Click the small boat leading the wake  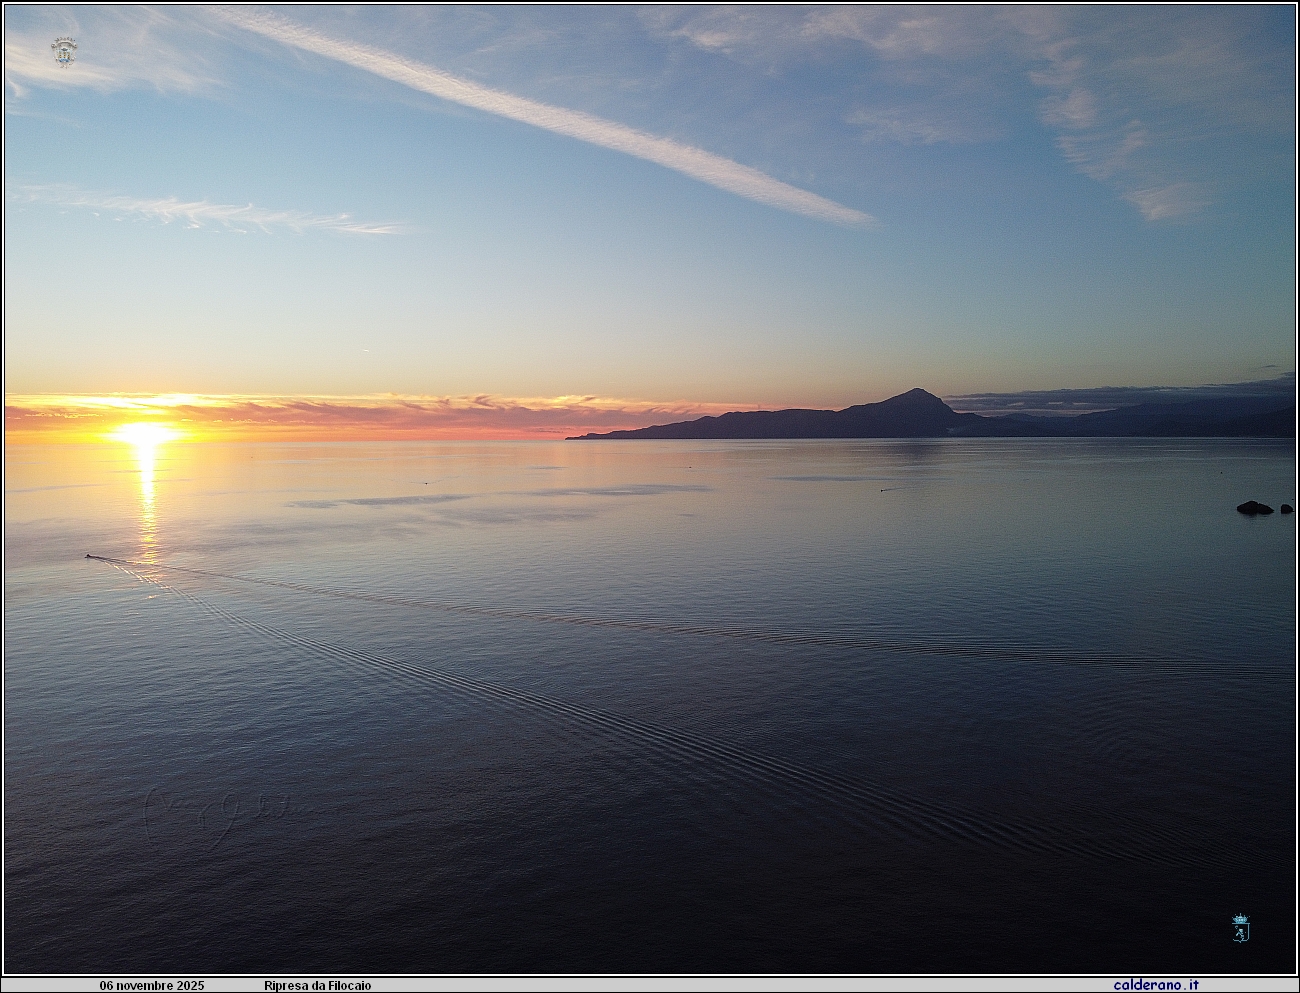89,556
